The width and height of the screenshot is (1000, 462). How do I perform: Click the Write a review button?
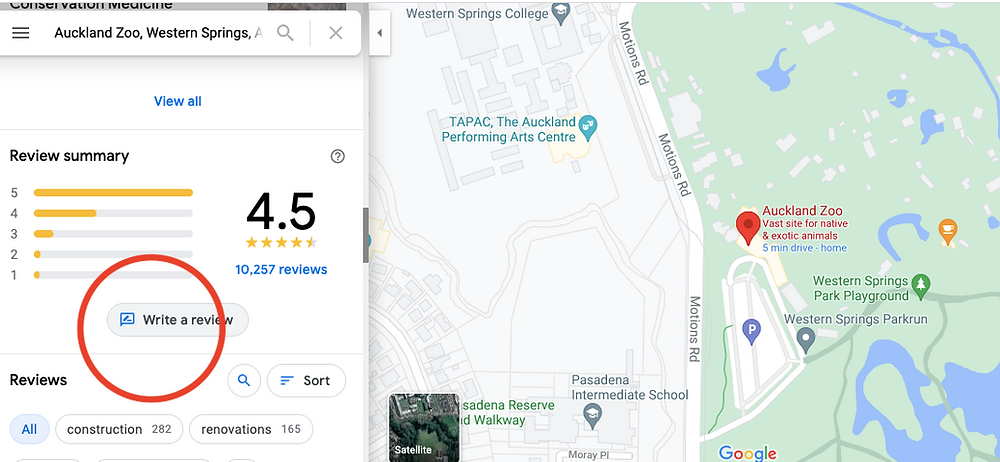tap(177, 320)
